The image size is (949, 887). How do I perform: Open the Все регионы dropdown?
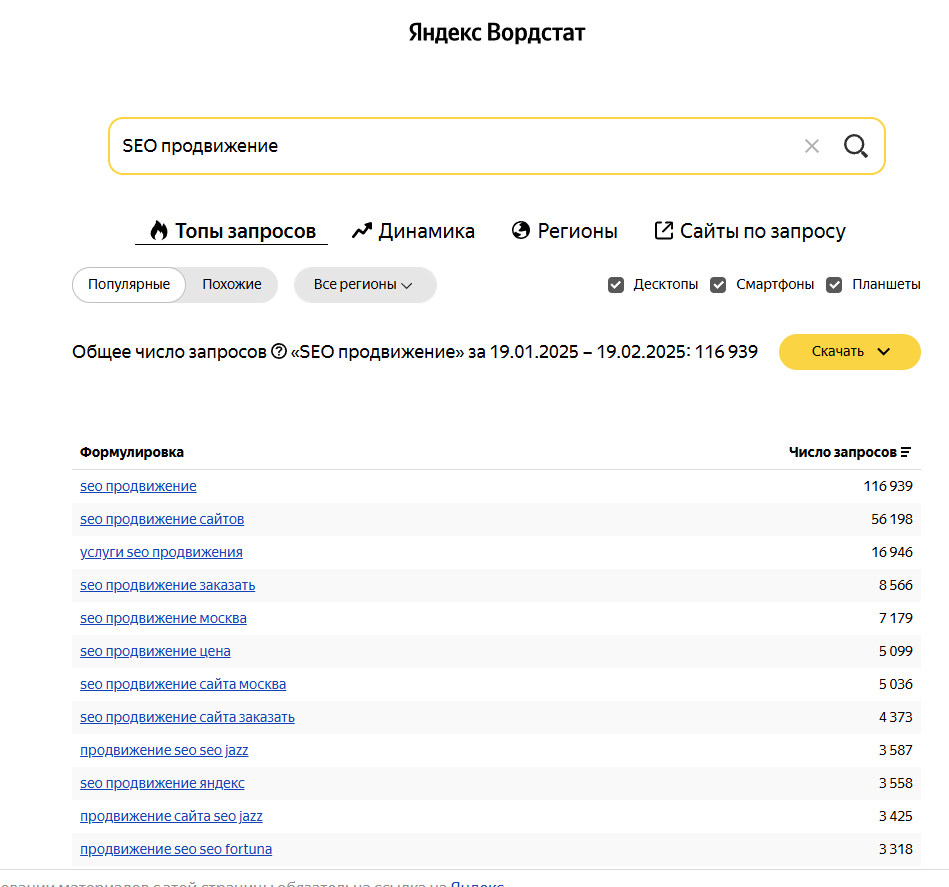[x=364, y=284]
